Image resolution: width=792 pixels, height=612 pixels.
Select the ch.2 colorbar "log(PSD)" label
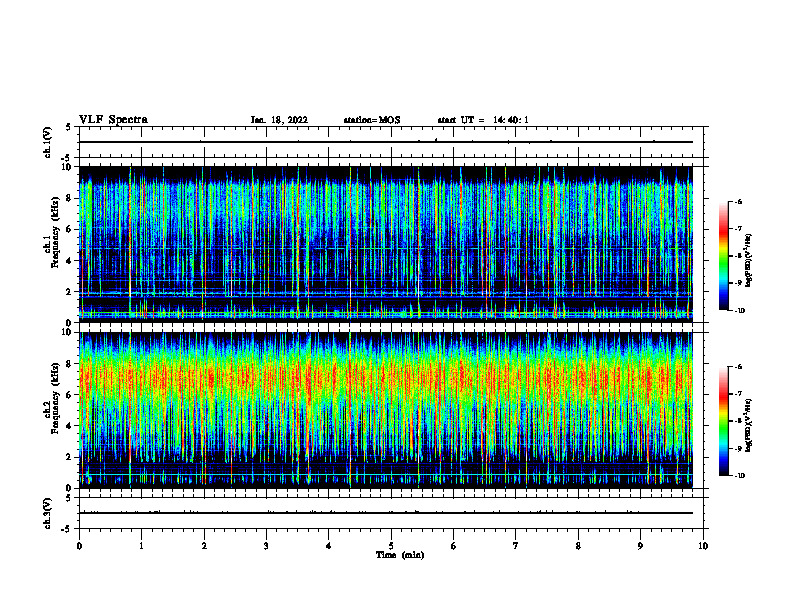pyautogui.click(x=749, y=425)
